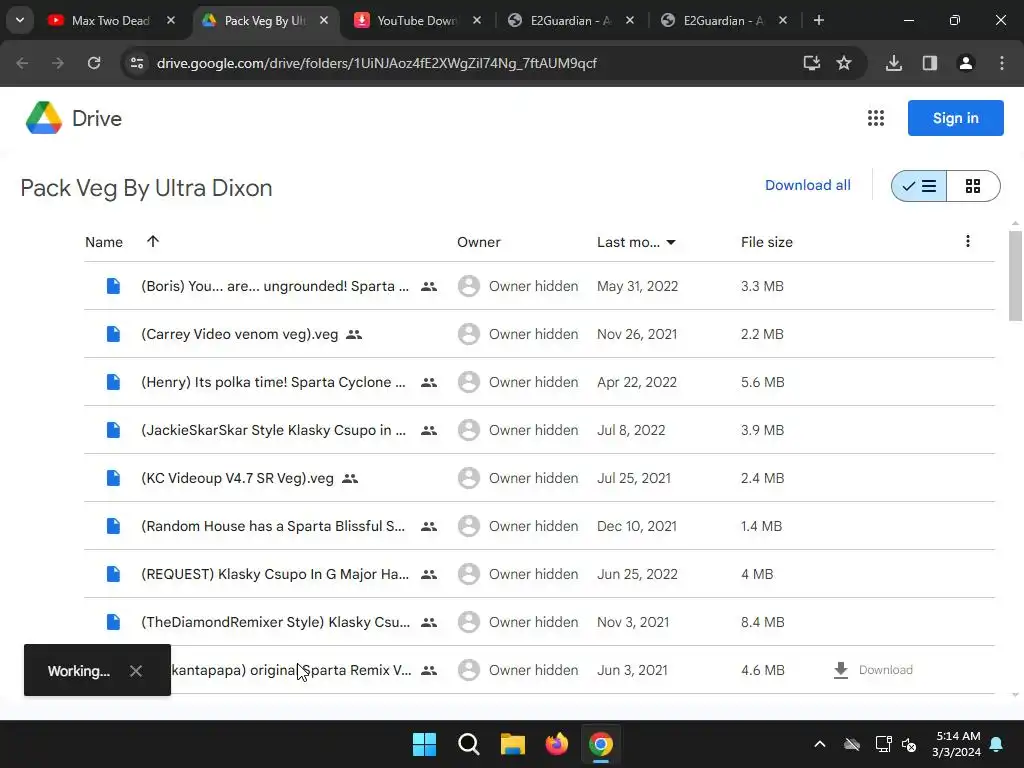Click file icon of Carrey Video row
The width and height of the screenshot is (1024, 768).
coord(113,334)
